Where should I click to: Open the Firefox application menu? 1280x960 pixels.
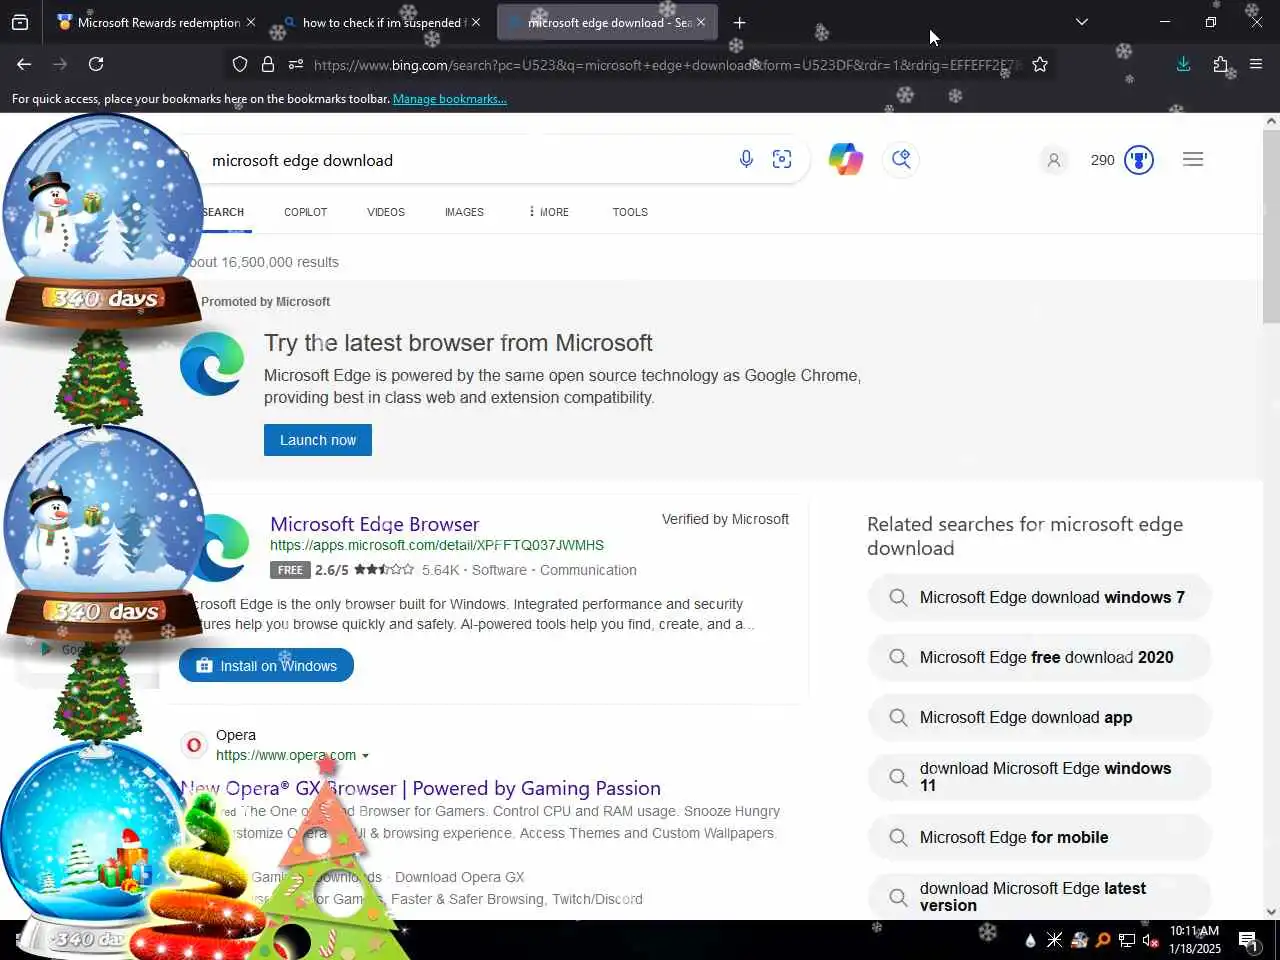[1256, 64]
